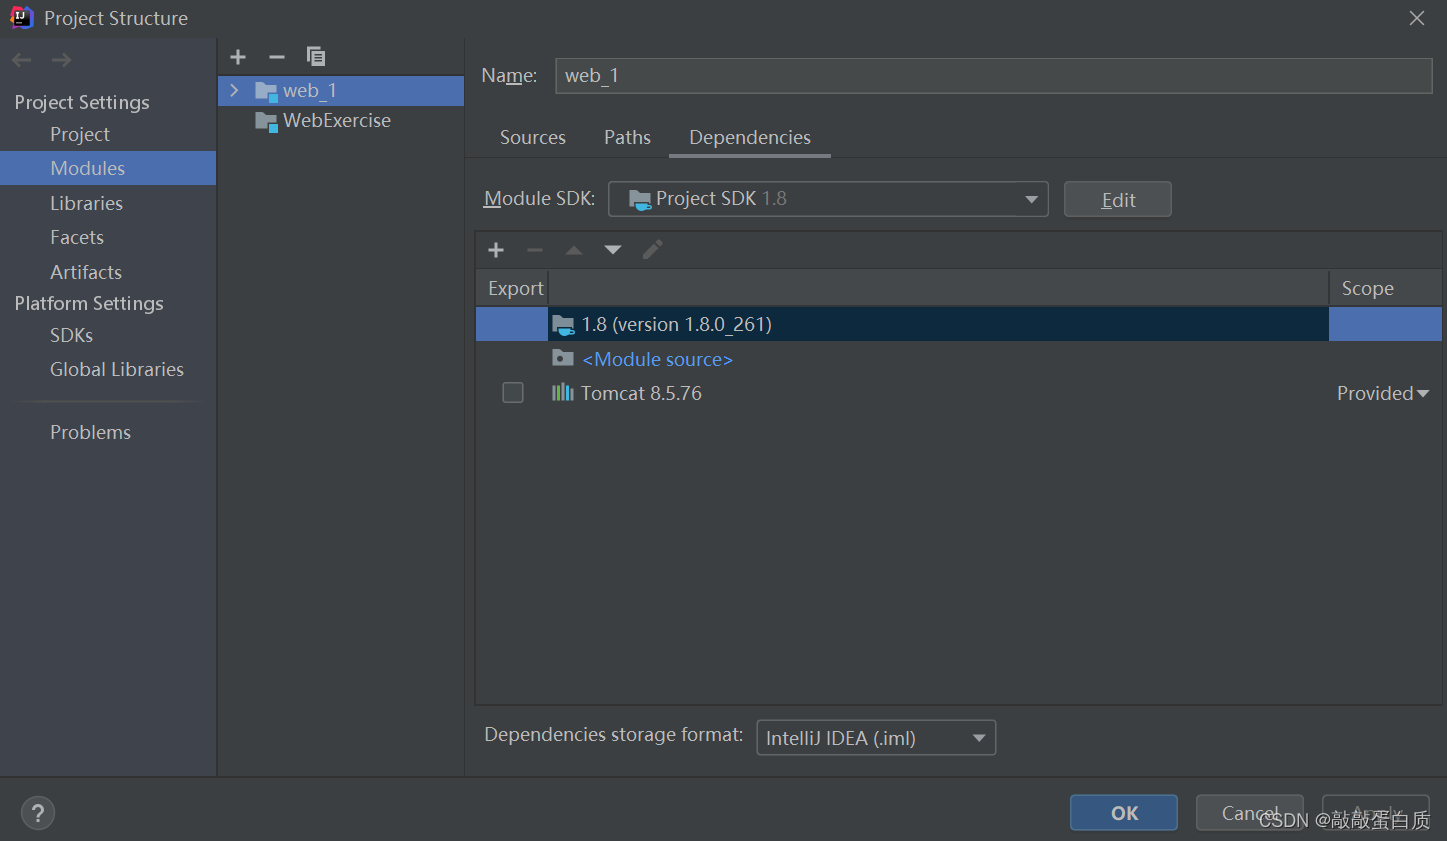The image size is (1447, 841).
Task: Toggle export checkbox for Tomcat 8.5.76
Action: click(513, 393)
